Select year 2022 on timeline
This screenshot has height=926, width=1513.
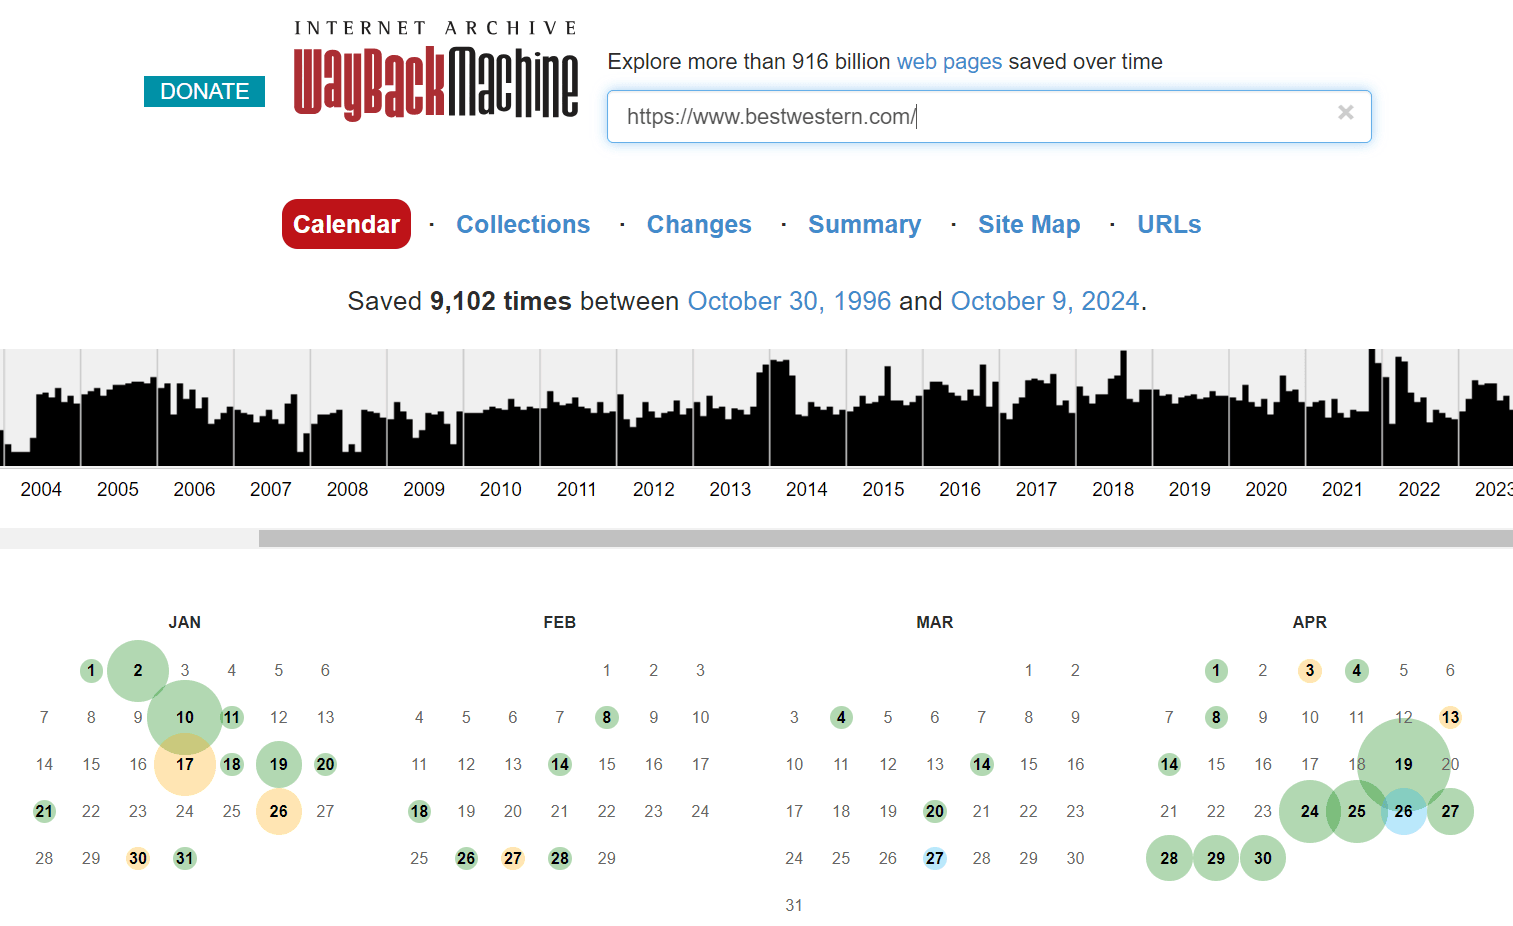(1419, 489)
